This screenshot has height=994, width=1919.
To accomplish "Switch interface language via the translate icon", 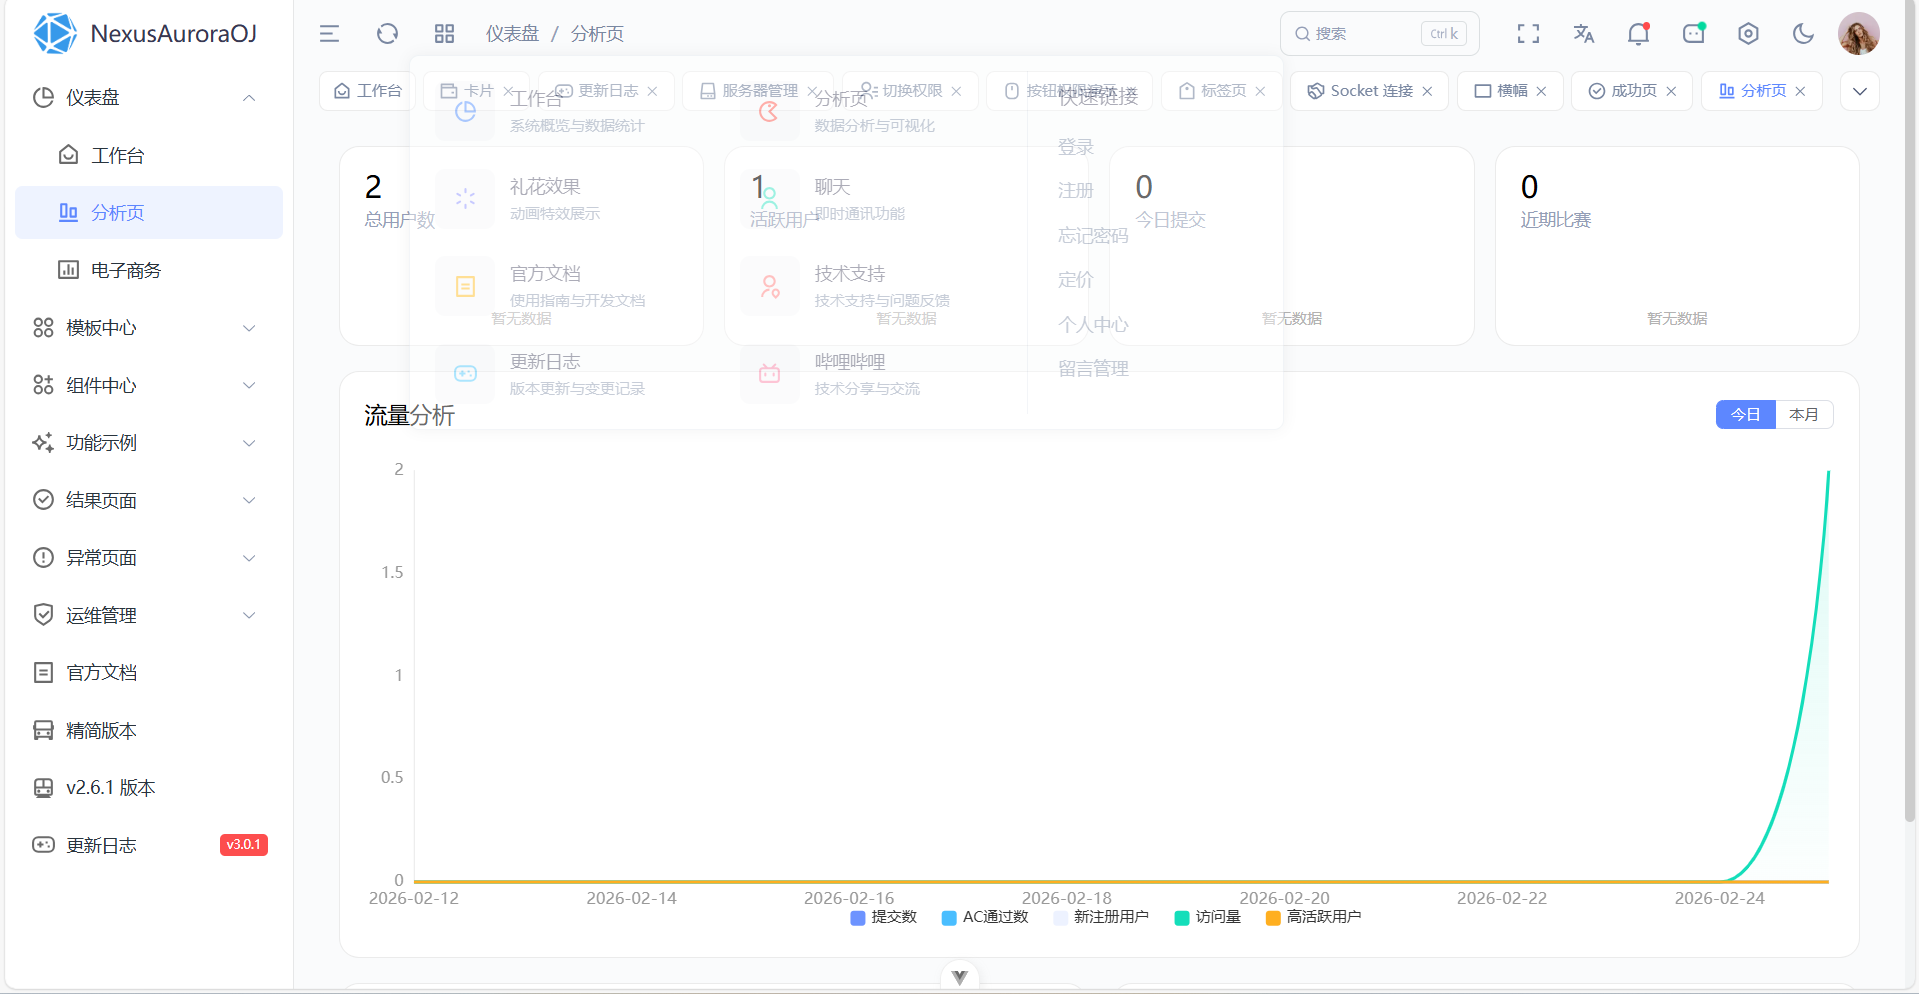I will (1583, 33).
